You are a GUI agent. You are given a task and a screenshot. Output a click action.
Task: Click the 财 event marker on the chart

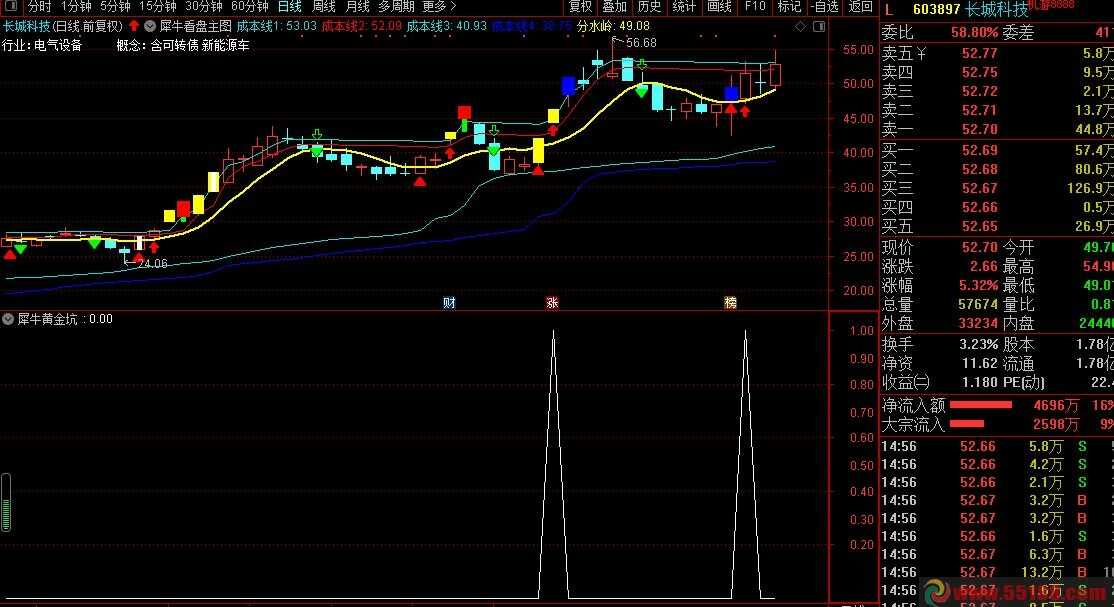(450, 302)
